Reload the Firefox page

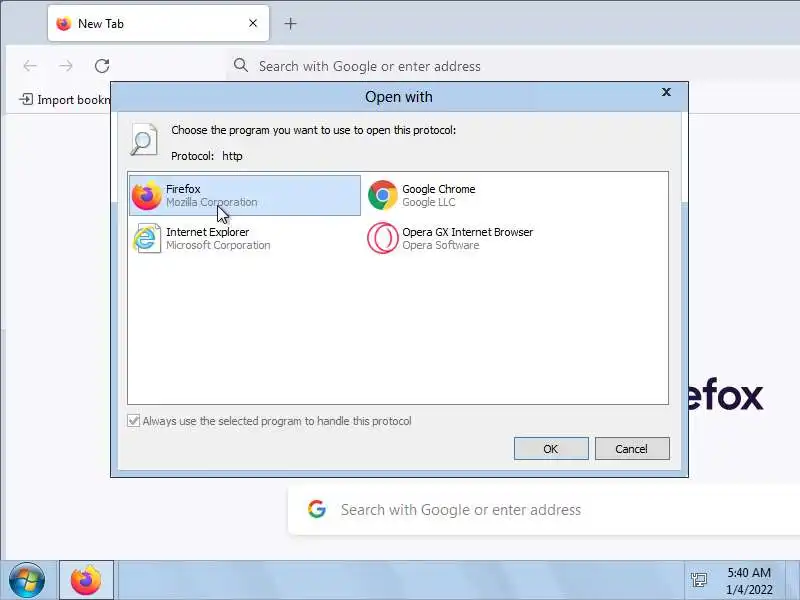(102, 66)
